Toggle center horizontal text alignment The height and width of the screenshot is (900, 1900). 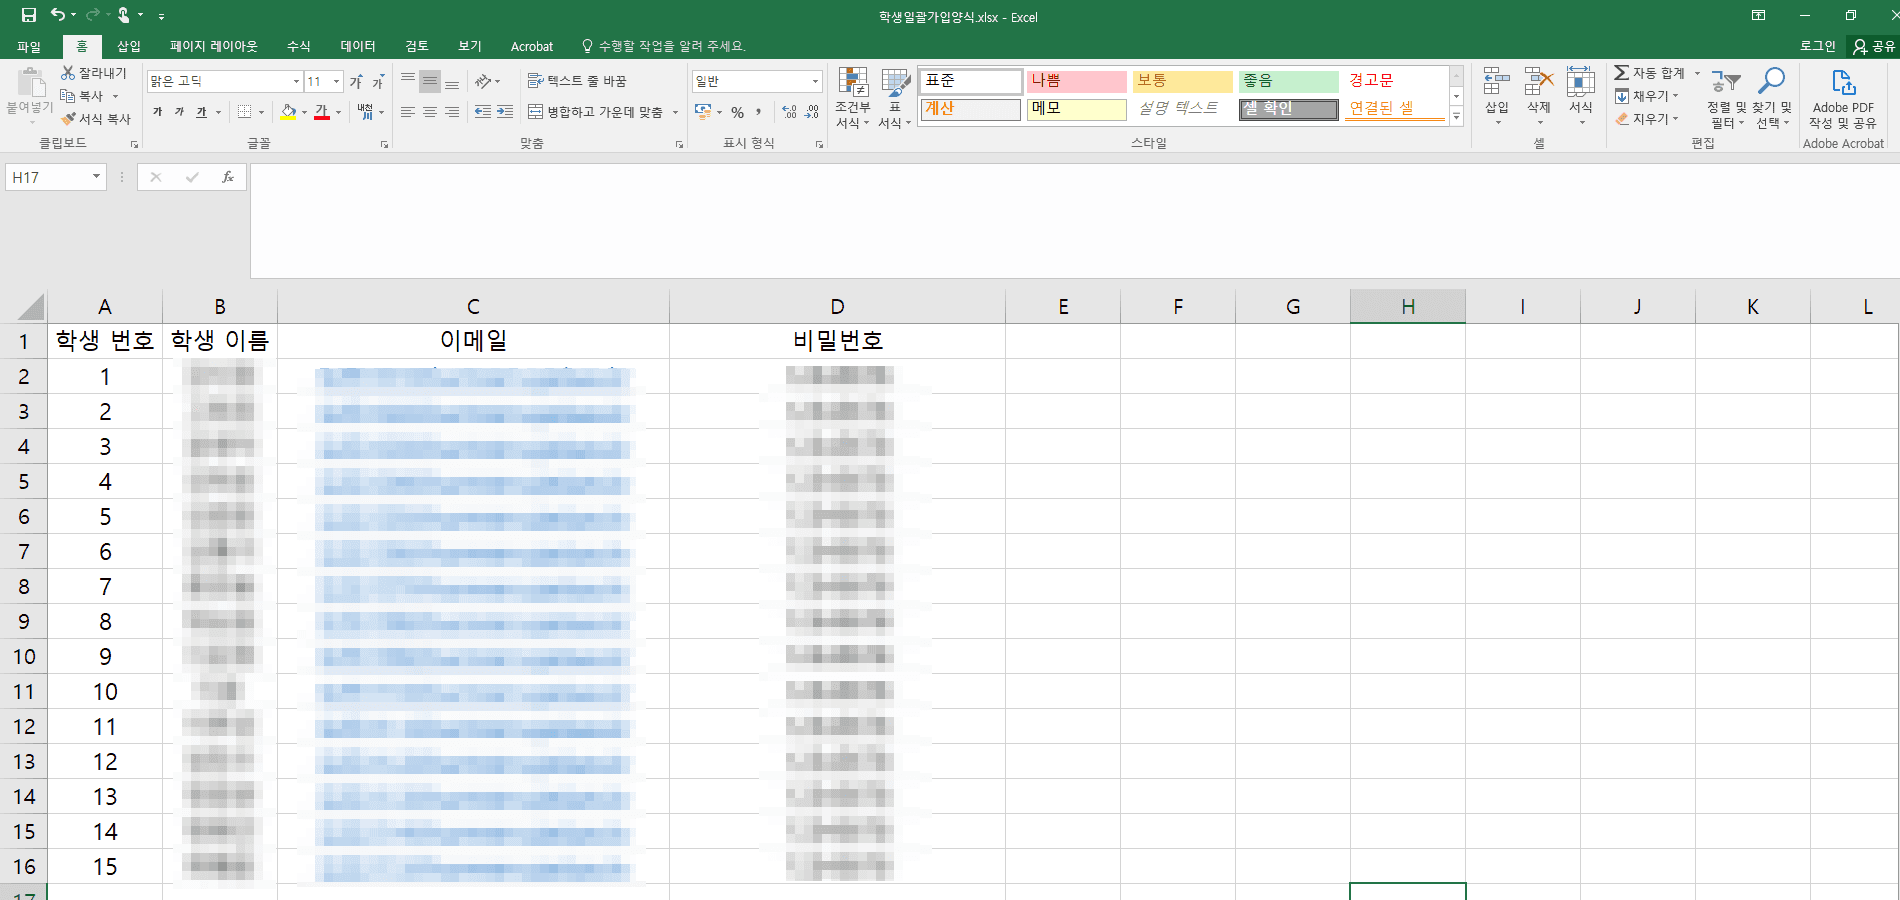click(x=430, y=112)
